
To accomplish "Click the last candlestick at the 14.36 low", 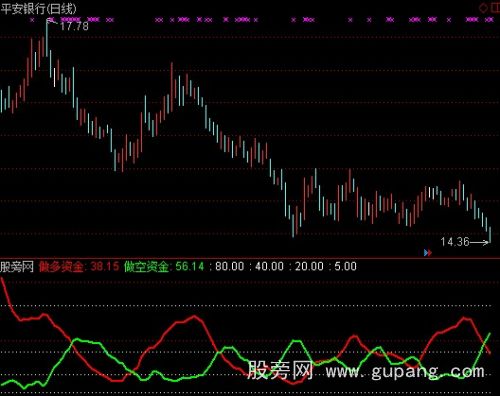I will pos(490,234).
